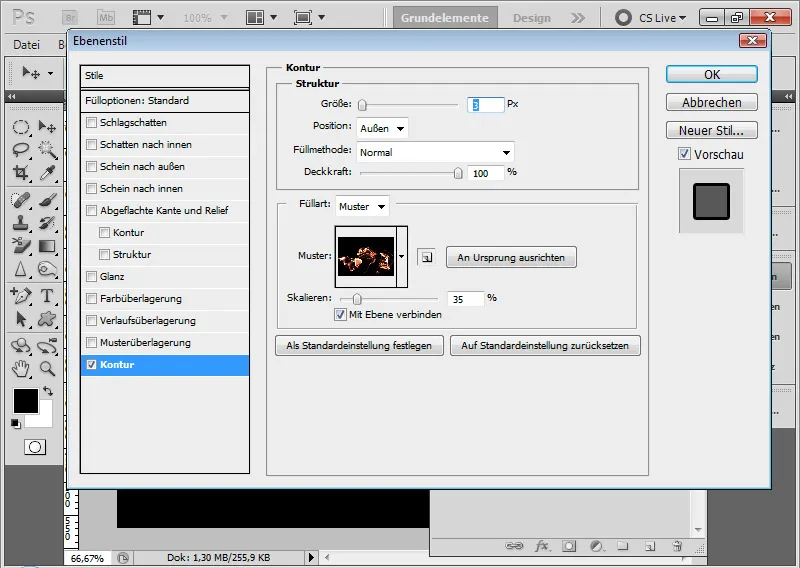This screenshot has height=568, width=800.
Task: Select the Custom Shape tool
Action: pos(47,319)
